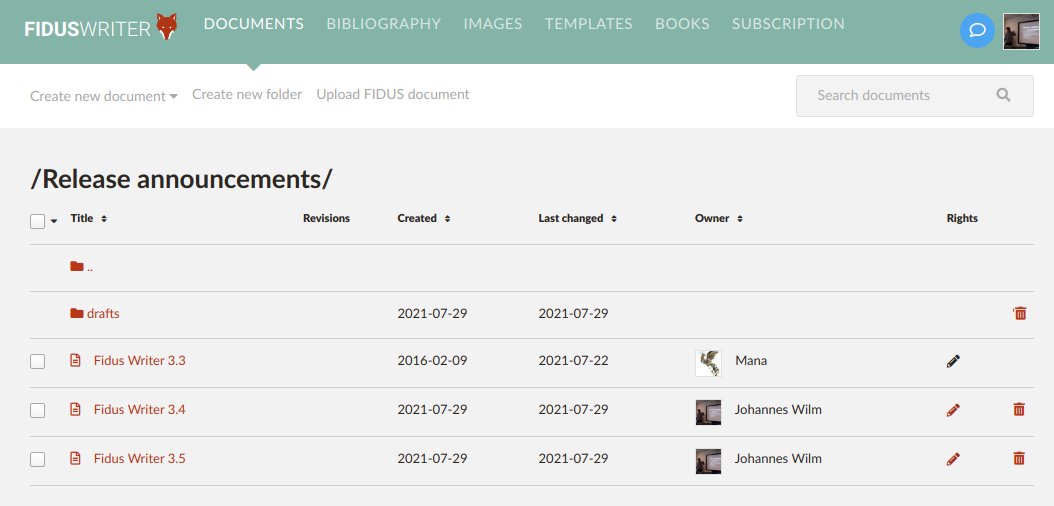Image resolution: width=1054 pixels, height=506 pixels.
Task: Open the Fidus Writer 3.3 document
Action: click(x=140, y=361)
